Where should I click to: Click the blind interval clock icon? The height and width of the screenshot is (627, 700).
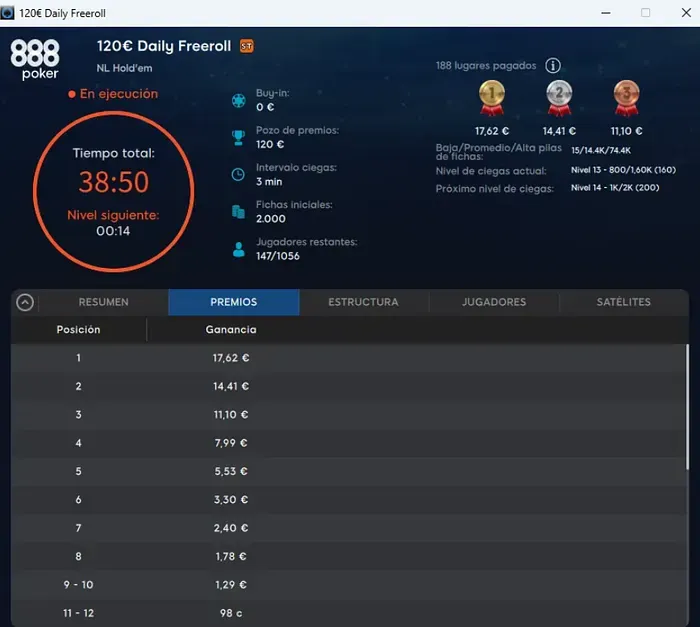[238, 175]
